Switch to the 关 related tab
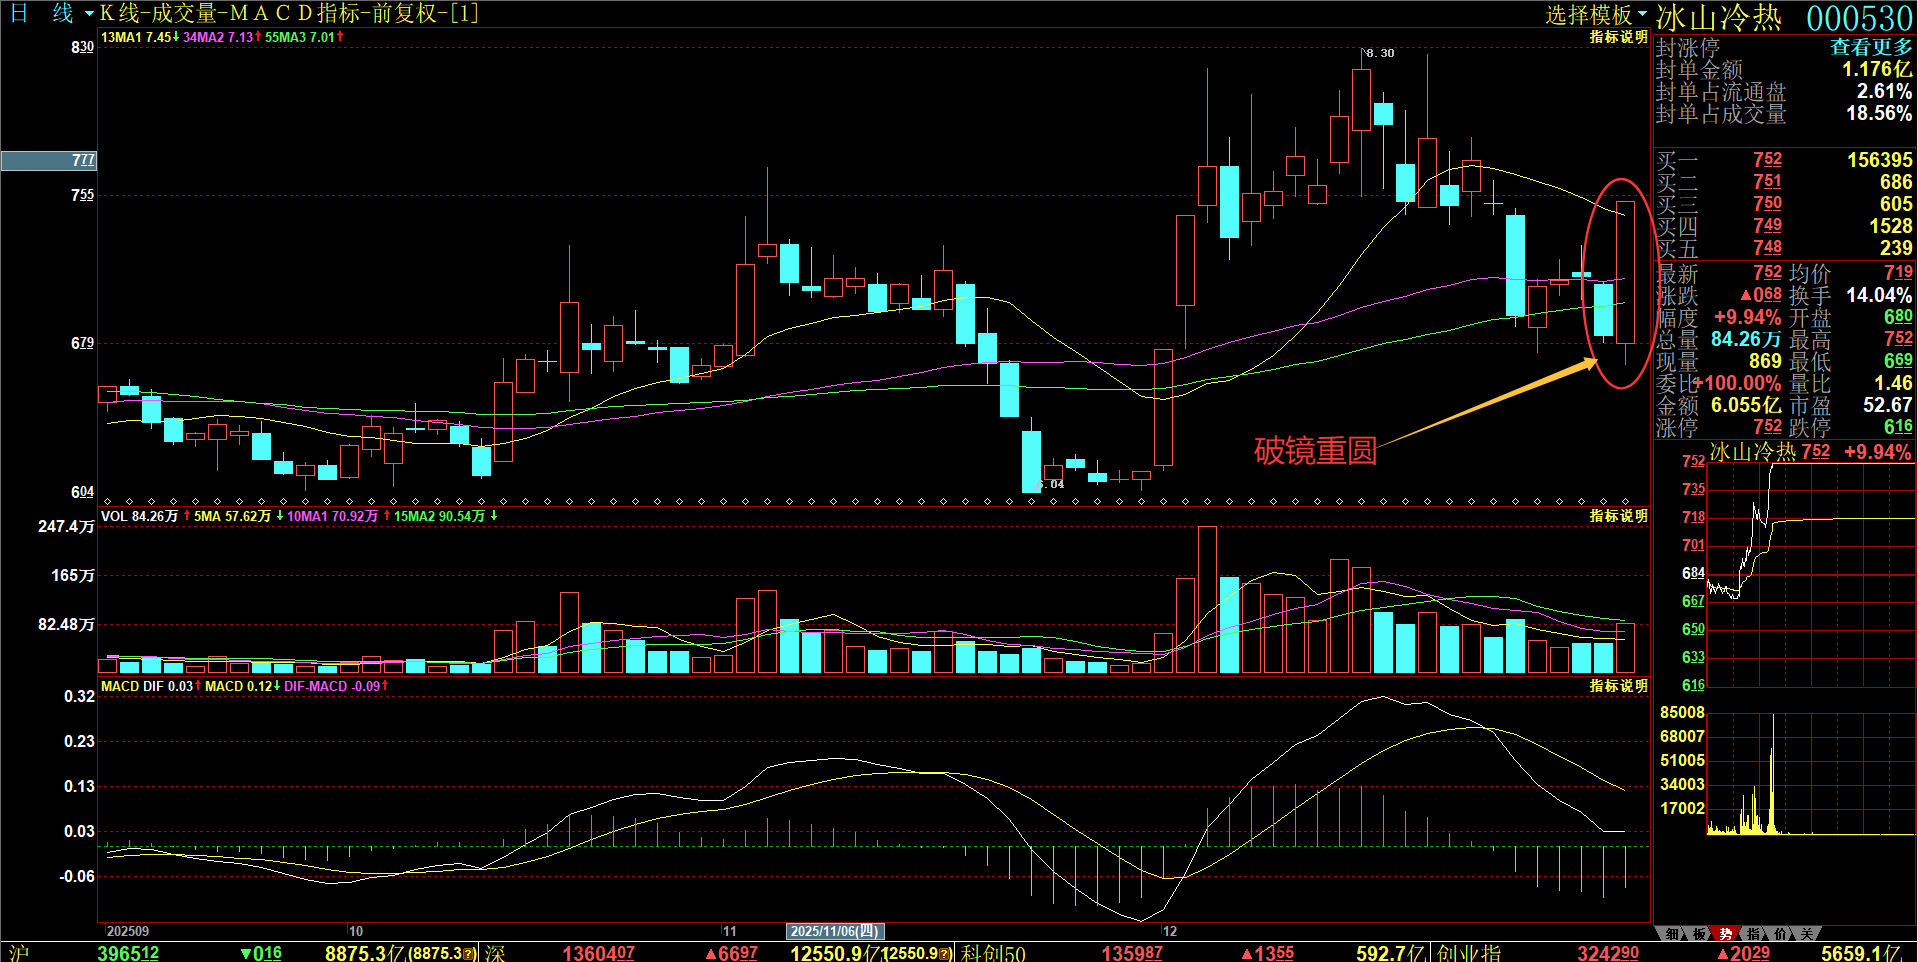Screen dimensions: 1918x962 [x=1806, y=934]
